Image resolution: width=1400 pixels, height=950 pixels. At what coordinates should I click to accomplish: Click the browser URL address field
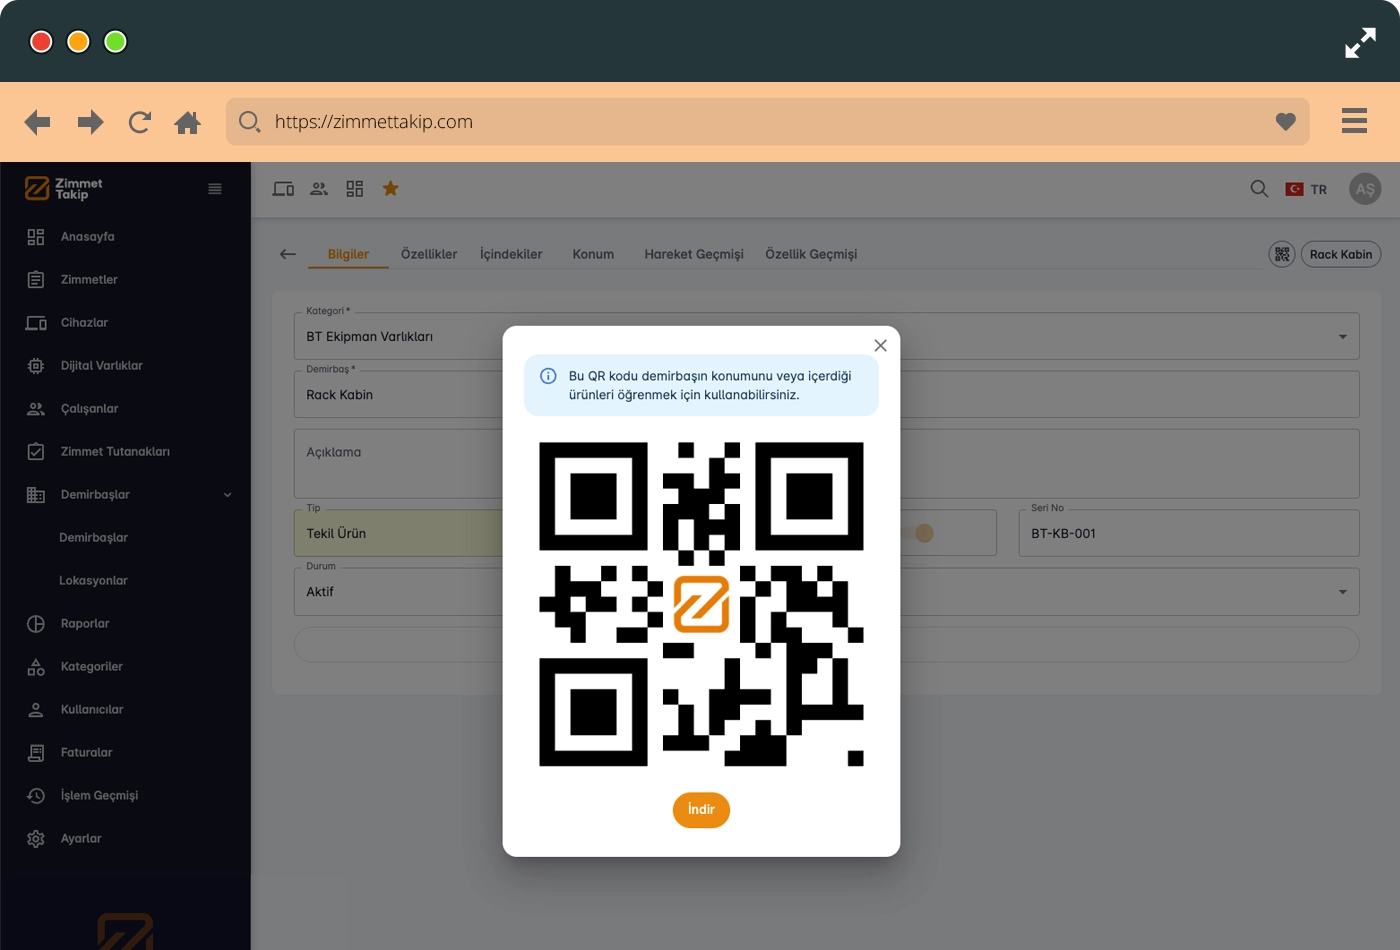tap(768, 122)
